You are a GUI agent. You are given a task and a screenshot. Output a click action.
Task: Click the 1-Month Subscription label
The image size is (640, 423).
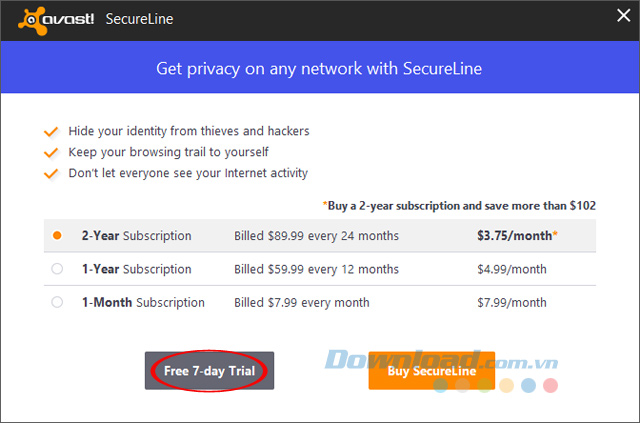(143, 302)
